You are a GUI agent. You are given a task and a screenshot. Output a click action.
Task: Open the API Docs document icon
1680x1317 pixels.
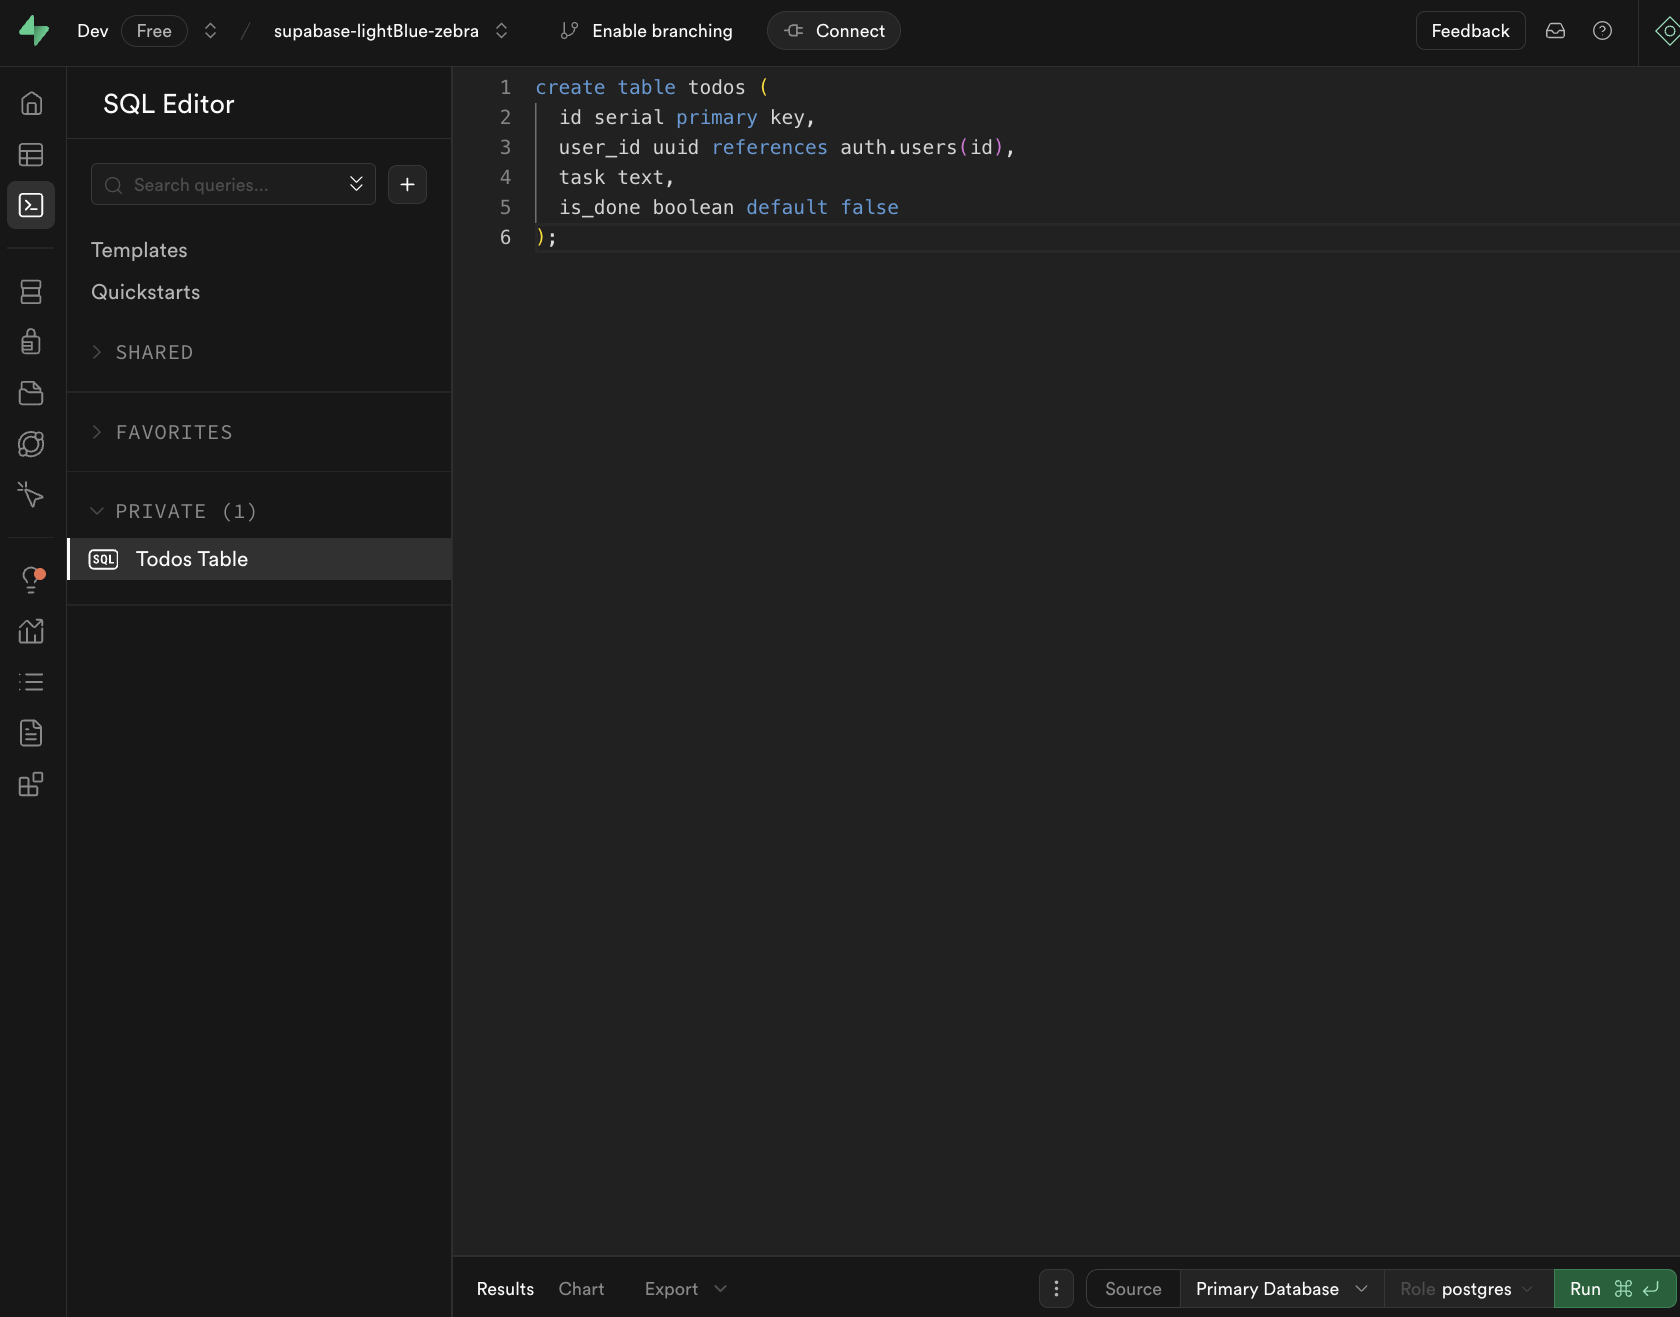[x=31, y=733]
